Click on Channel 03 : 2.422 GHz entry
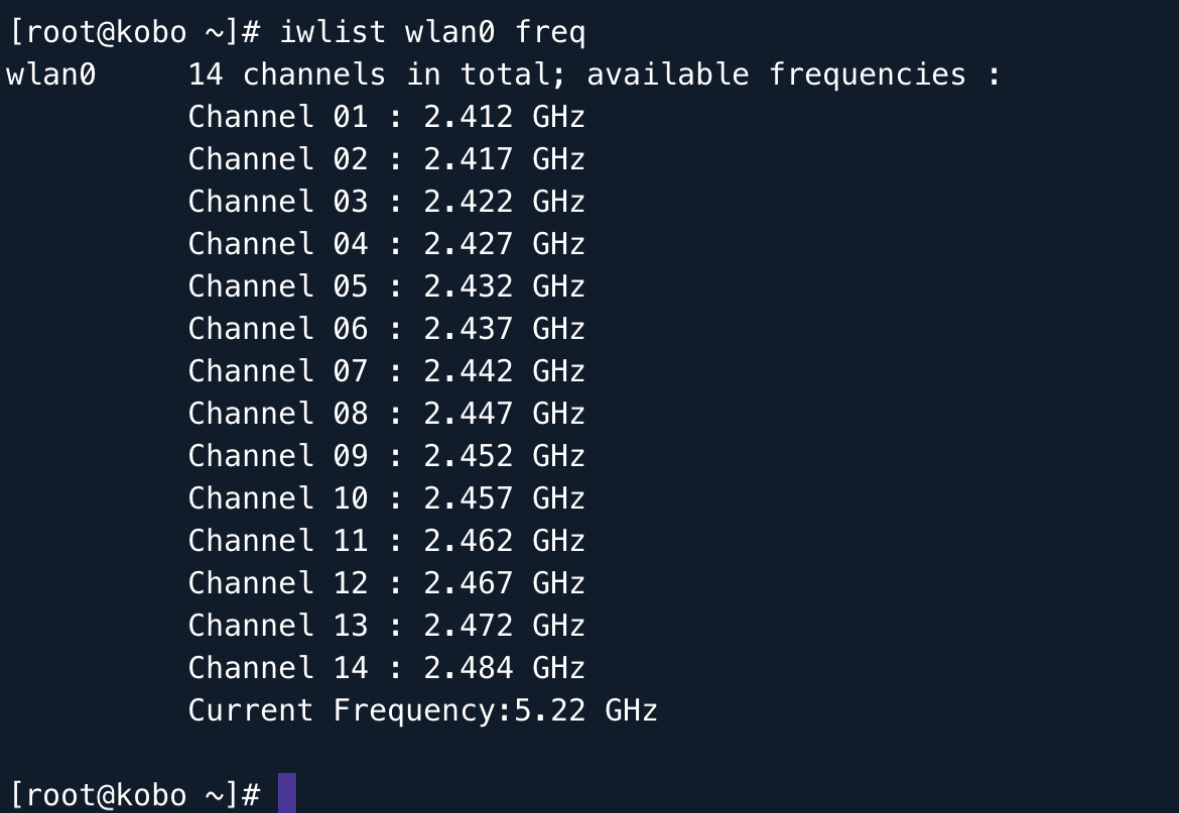The height and width of the screenshot is (813, 1179). 386,202
